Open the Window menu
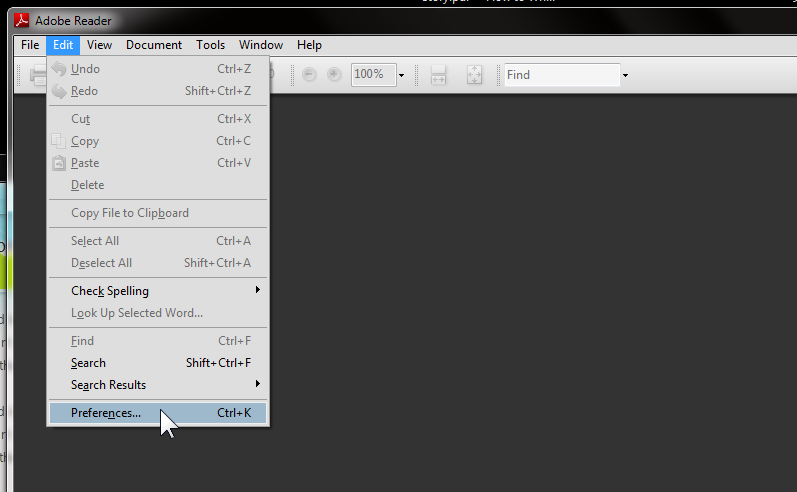 [261, 45]
